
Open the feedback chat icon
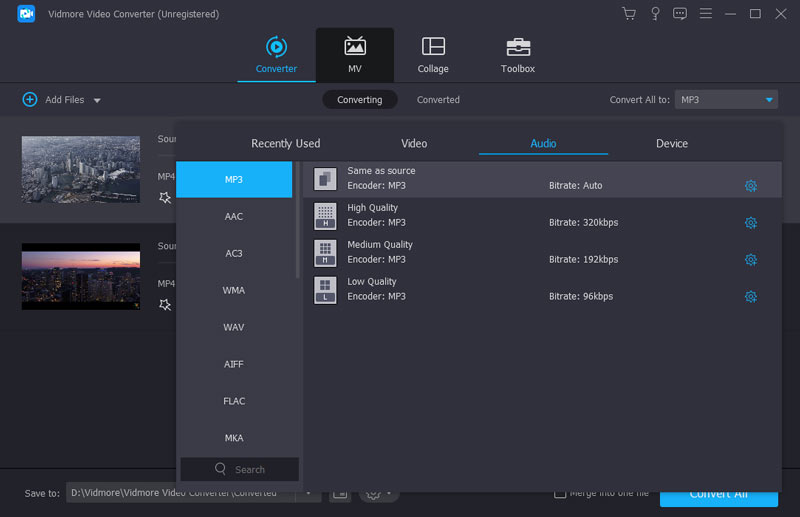coord(680,14)
